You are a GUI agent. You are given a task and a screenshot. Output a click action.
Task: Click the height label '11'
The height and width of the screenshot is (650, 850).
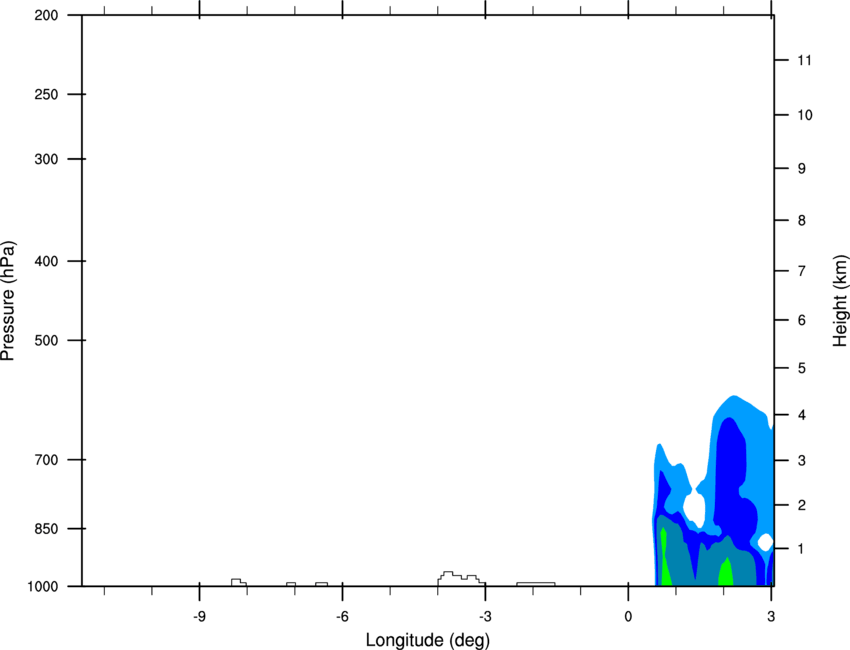coord(804,60)
